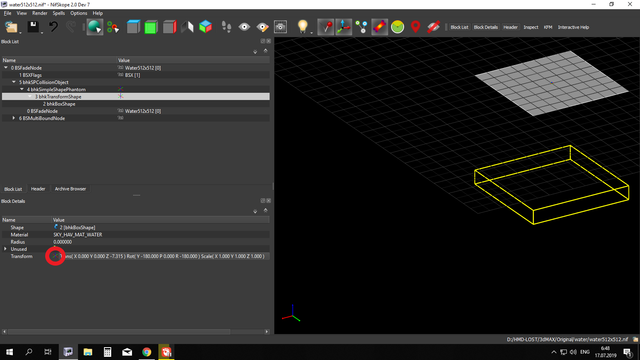Click the Inspect toolbar button
The height and width of the screenshot is (360, 640).
pos(531,27)
